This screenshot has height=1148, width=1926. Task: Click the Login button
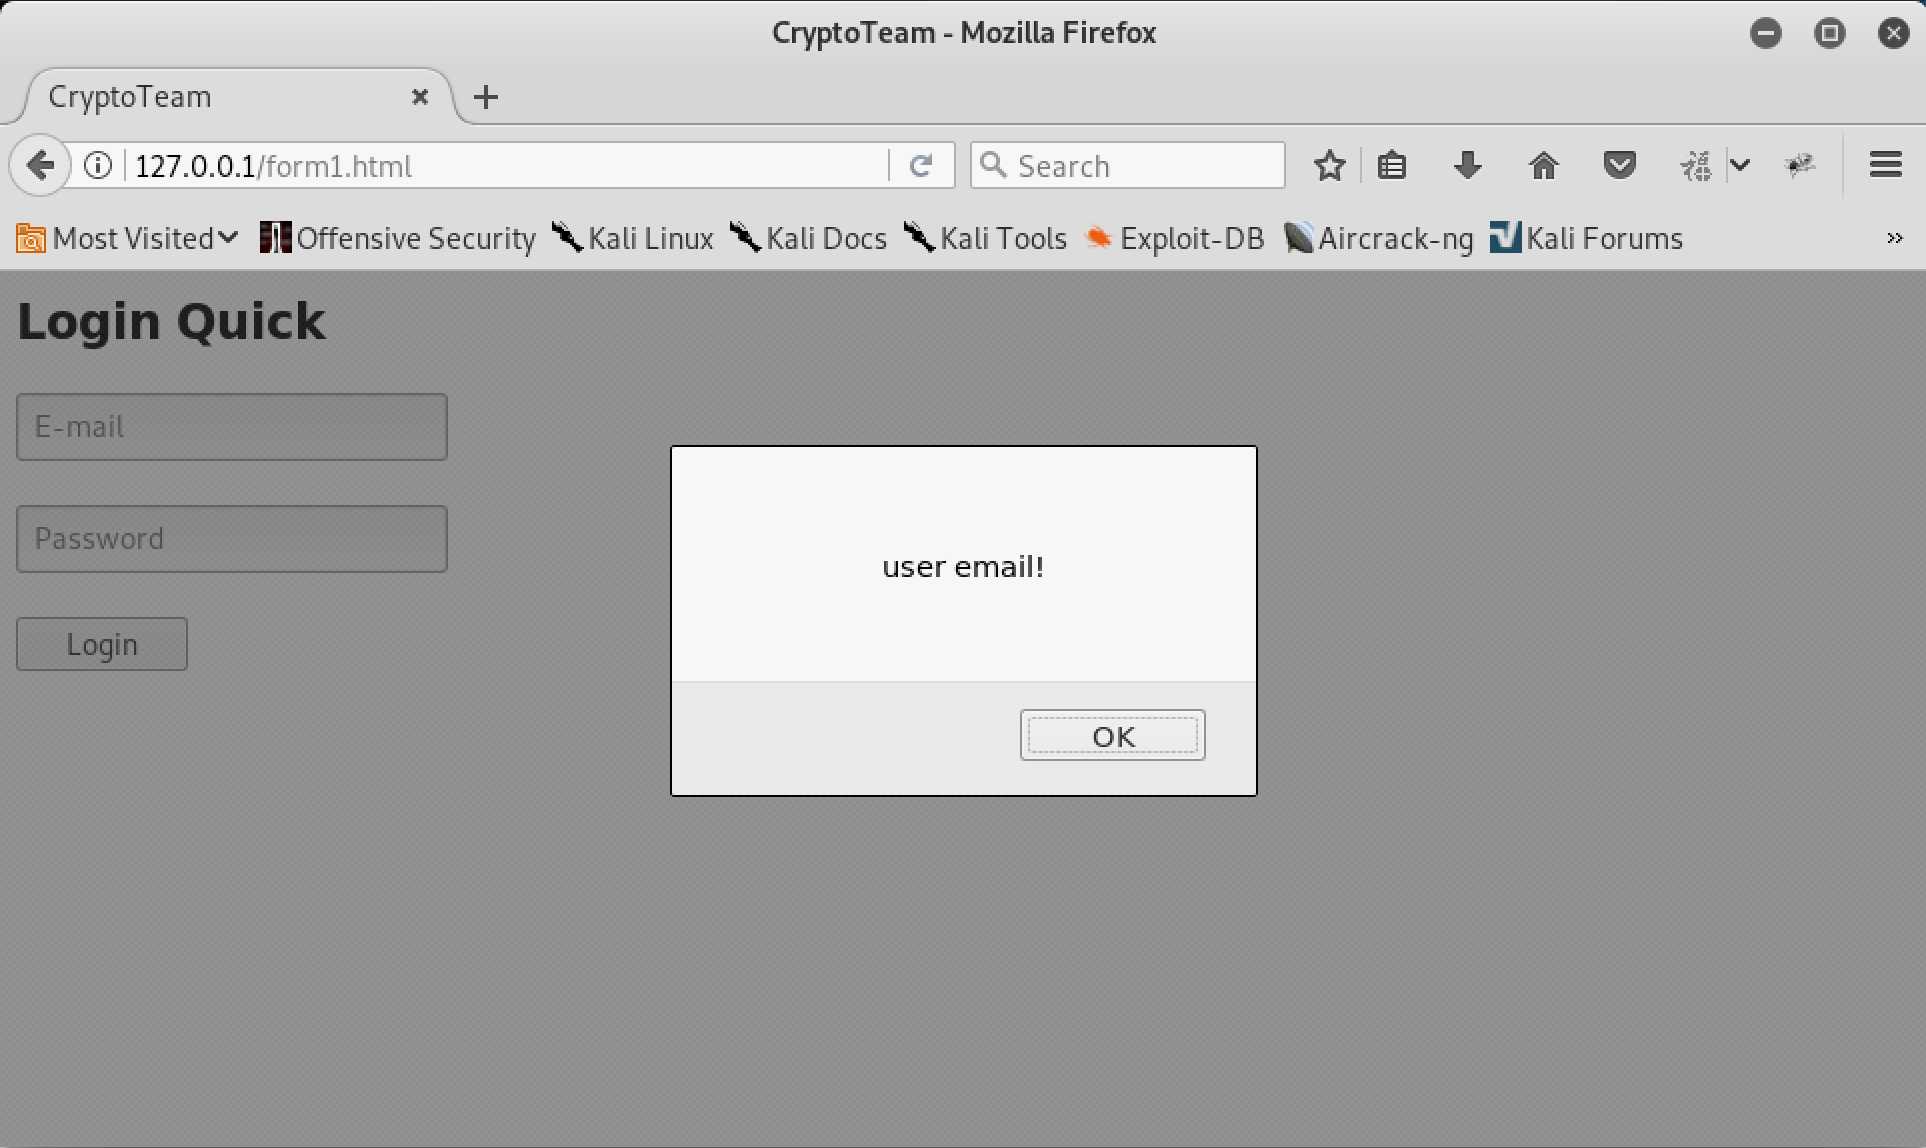[x=102, y=644]
